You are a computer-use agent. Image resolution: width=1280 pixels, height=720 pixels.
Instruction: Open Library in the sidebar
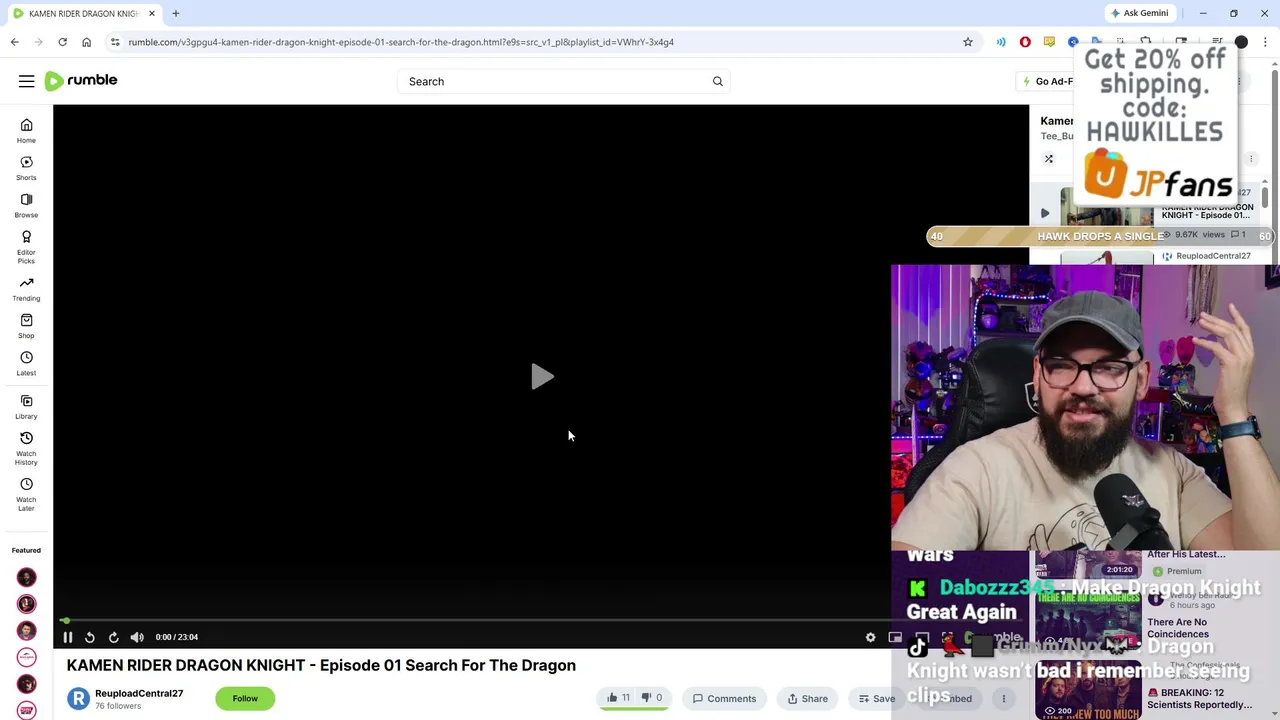[x=26, y=407]
